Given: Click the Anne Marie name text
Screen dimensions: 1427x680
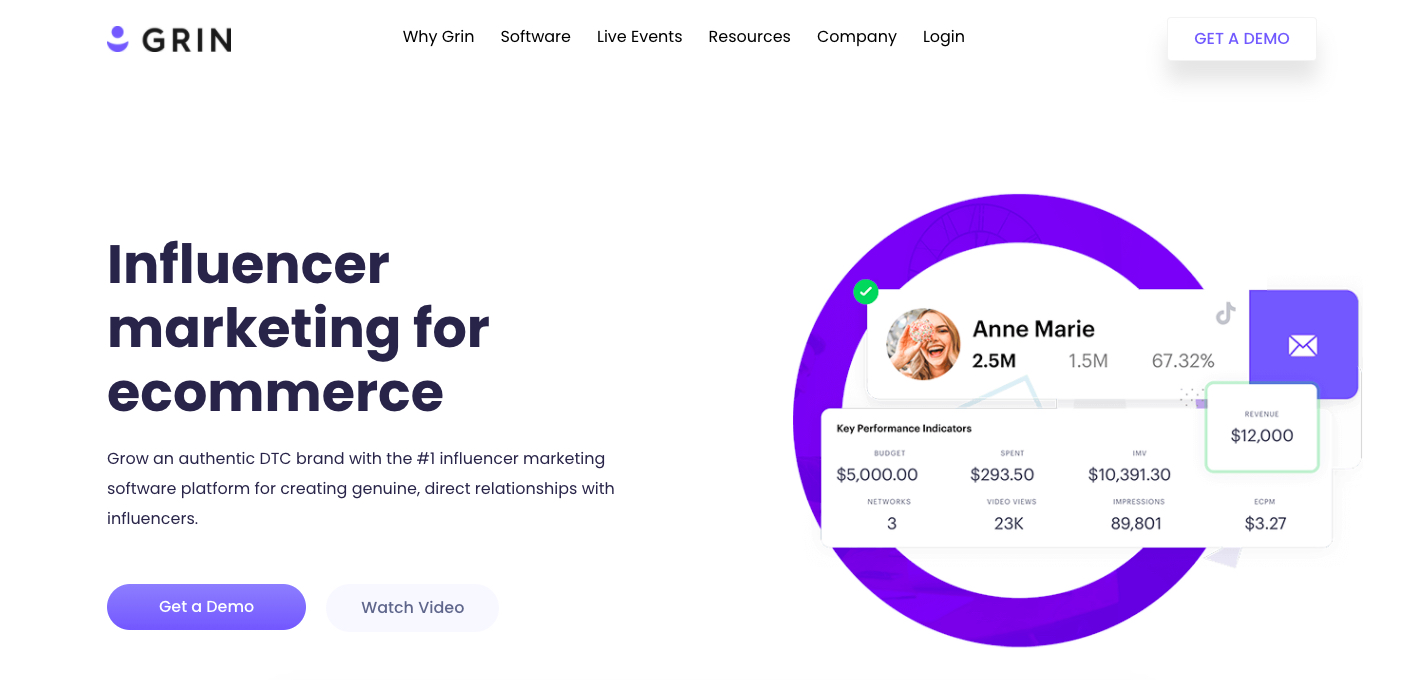Looking at the screenshot, I should pyautogui.click(x=1033, y=329).
